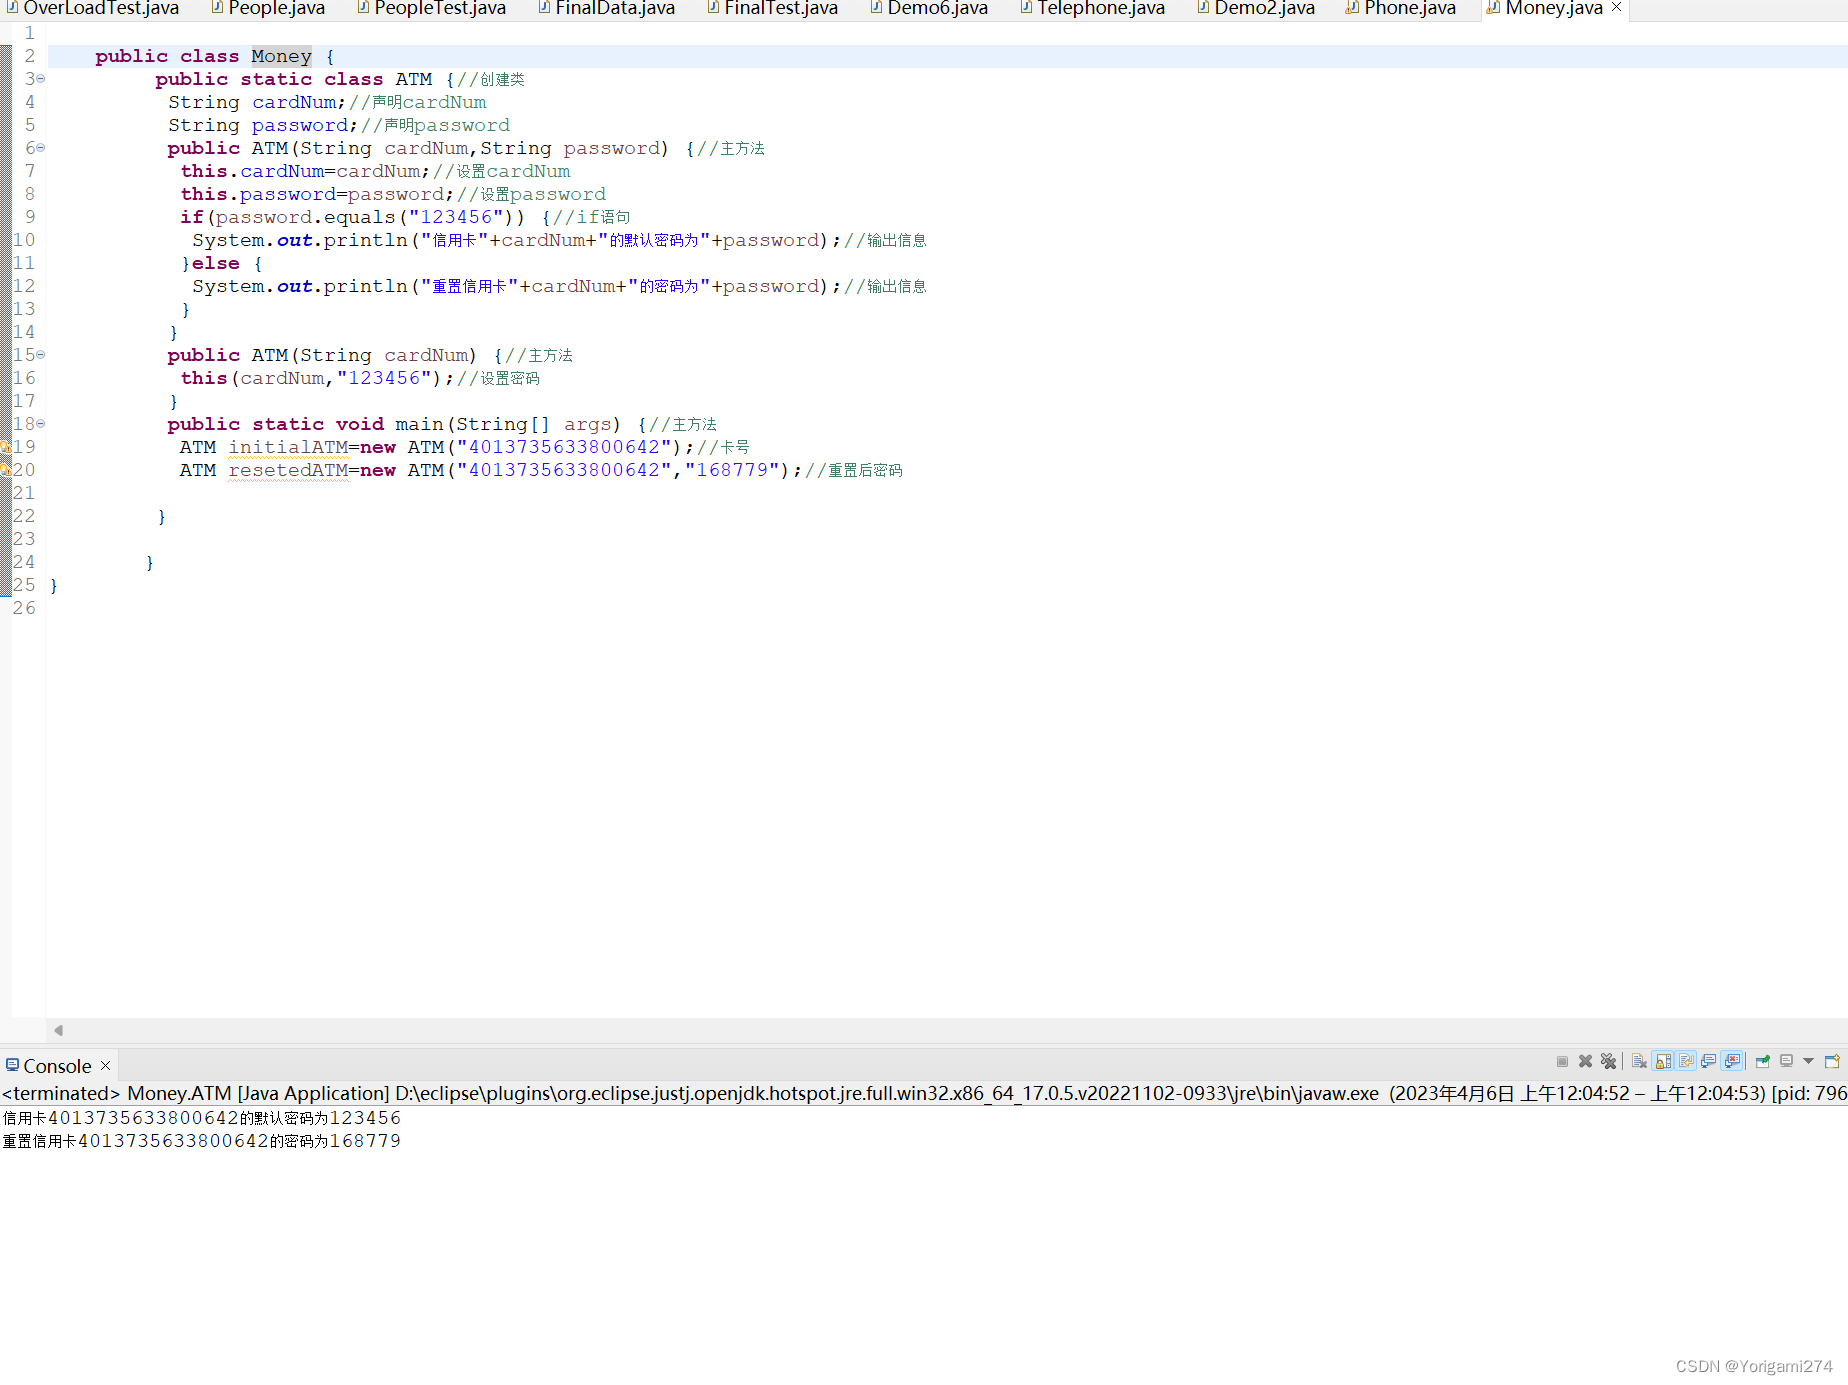This screenshot has width=1848, height=1385.
Task: Switch to the People.java tab
Action: [x=268, y=8]
